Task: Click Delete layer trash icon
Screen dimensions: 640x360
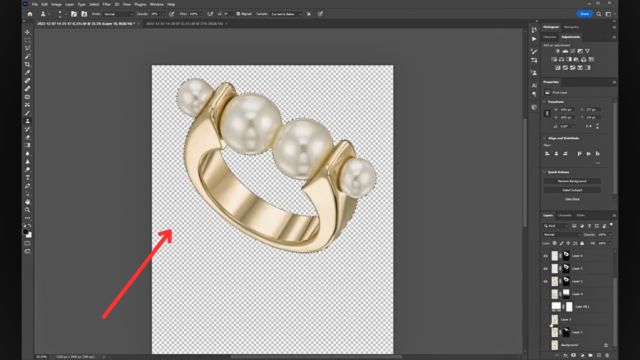Action: [x=607, y=356]
